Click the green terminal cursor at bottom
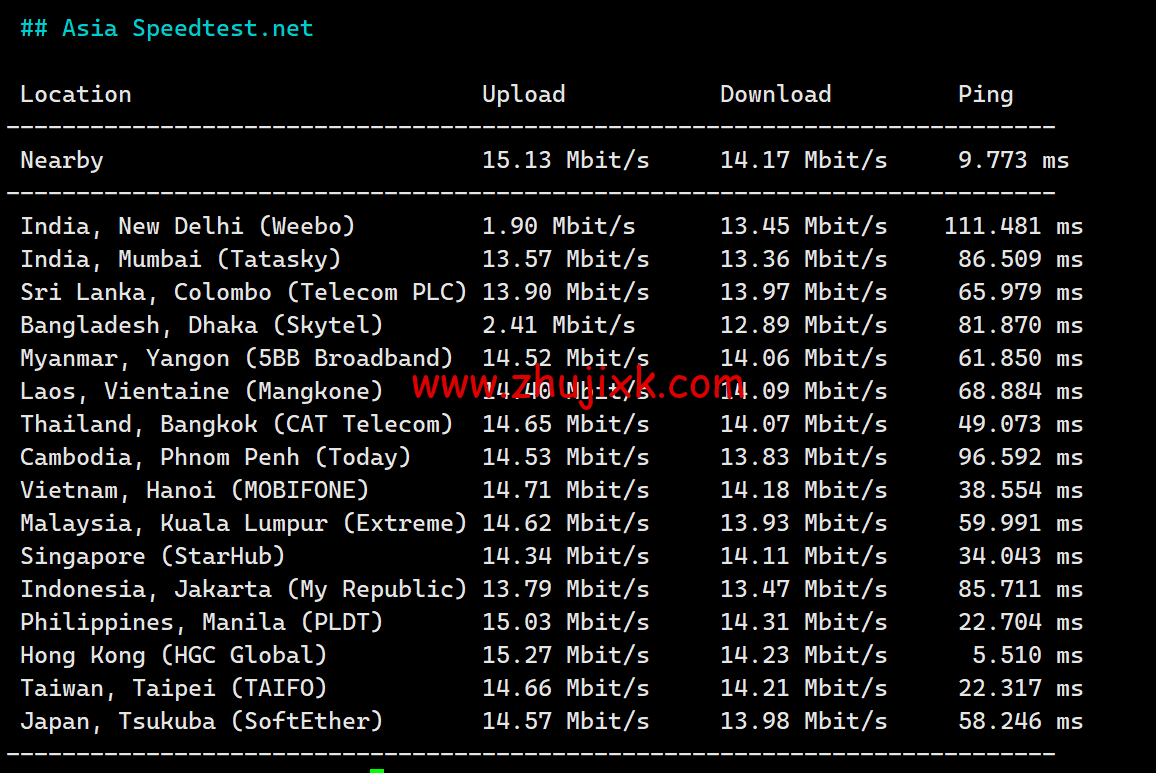This screenshot has width=1156, height=773. point(377,770)
